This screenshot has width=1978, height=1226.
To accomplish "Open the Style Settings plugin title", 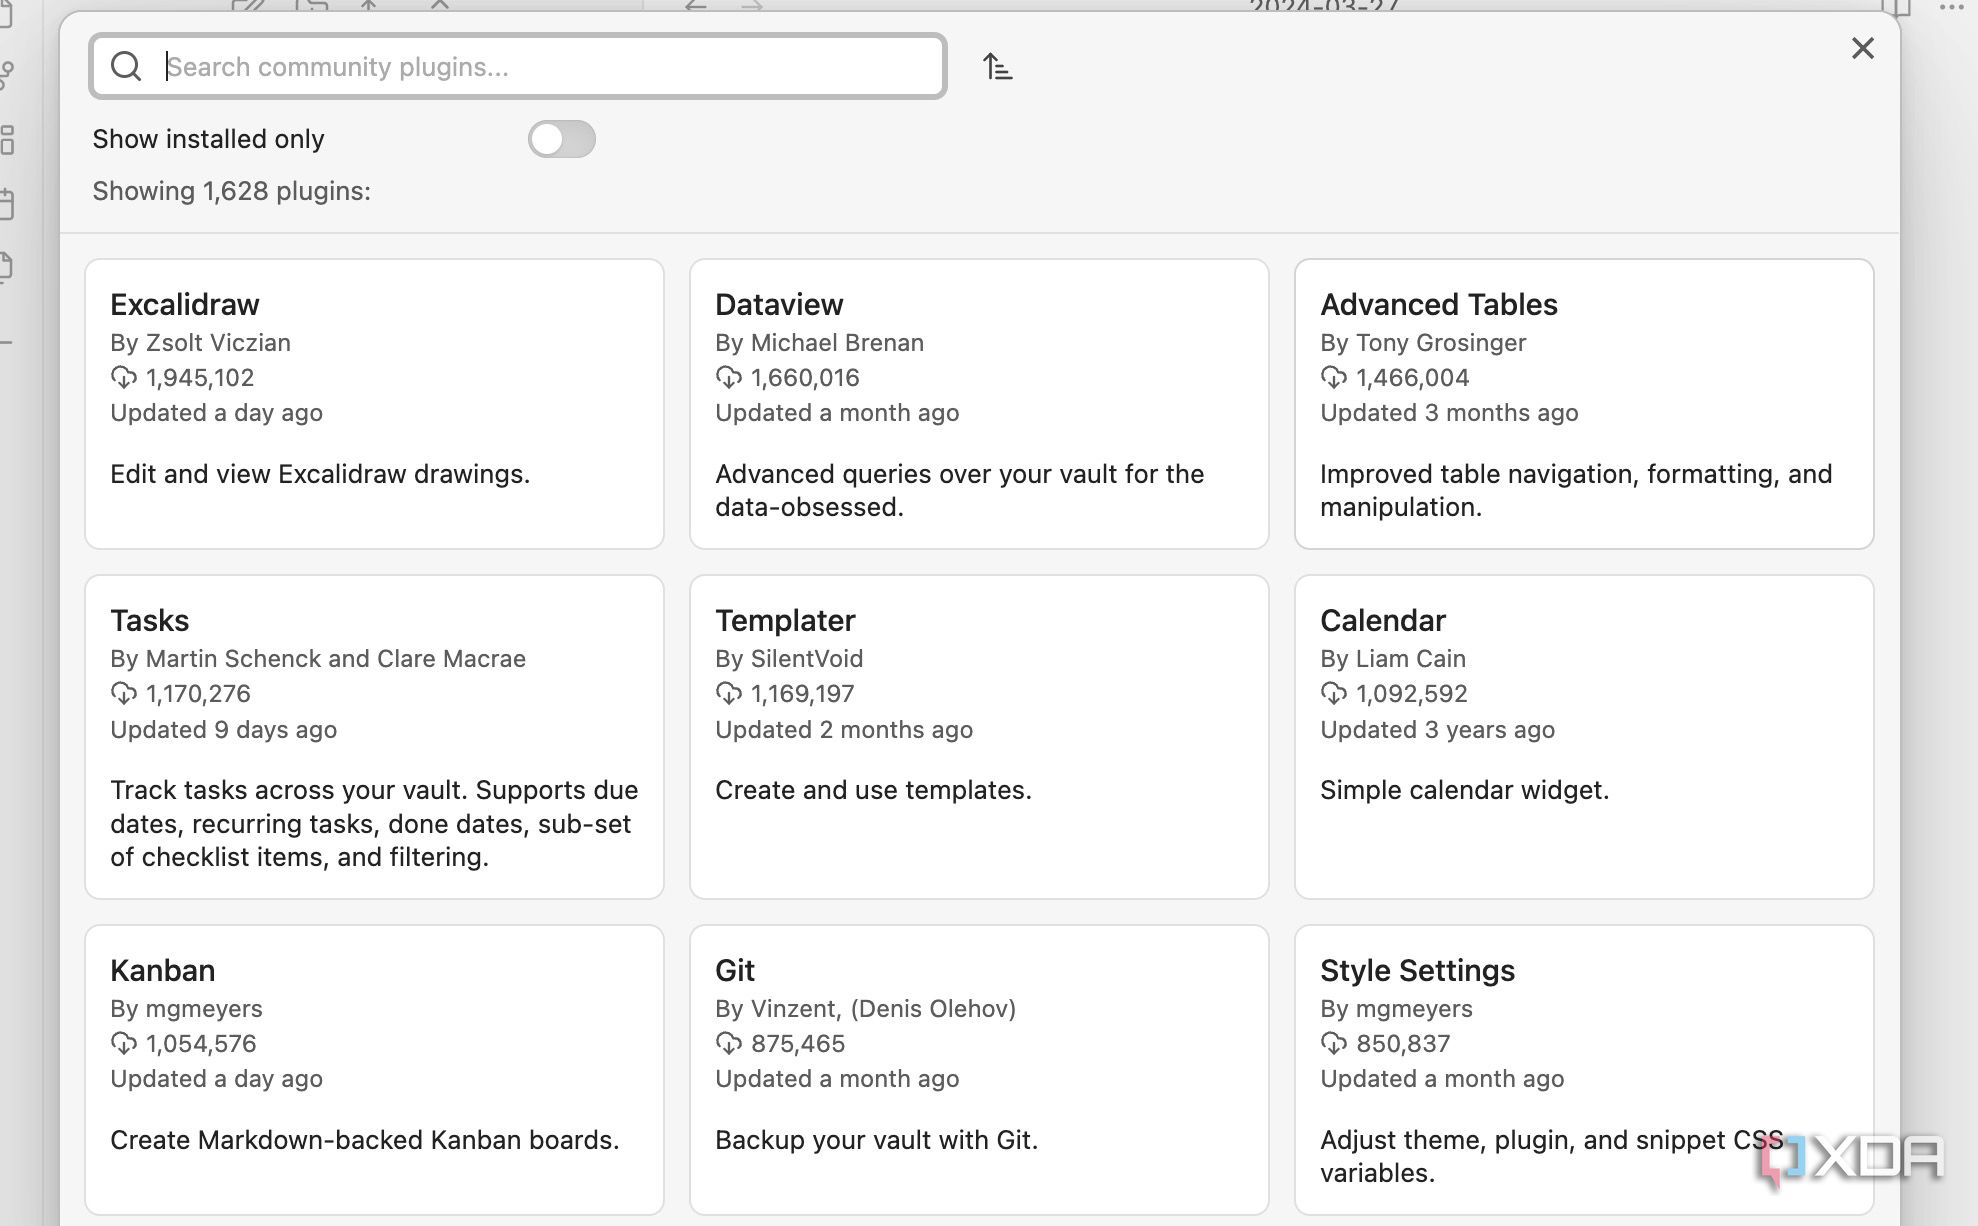I will pos(1417,971).
